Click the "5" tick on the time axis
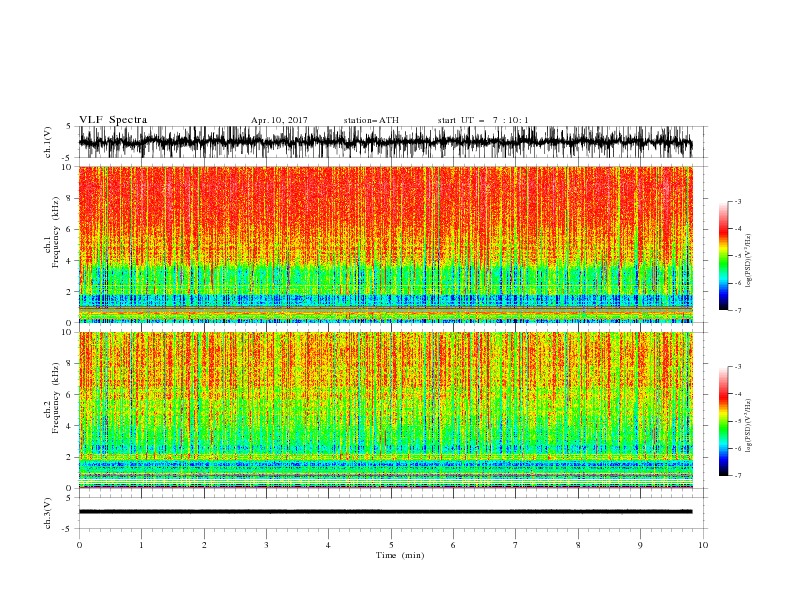This screenshot has width=792, height=612. [x=391, y=545]
